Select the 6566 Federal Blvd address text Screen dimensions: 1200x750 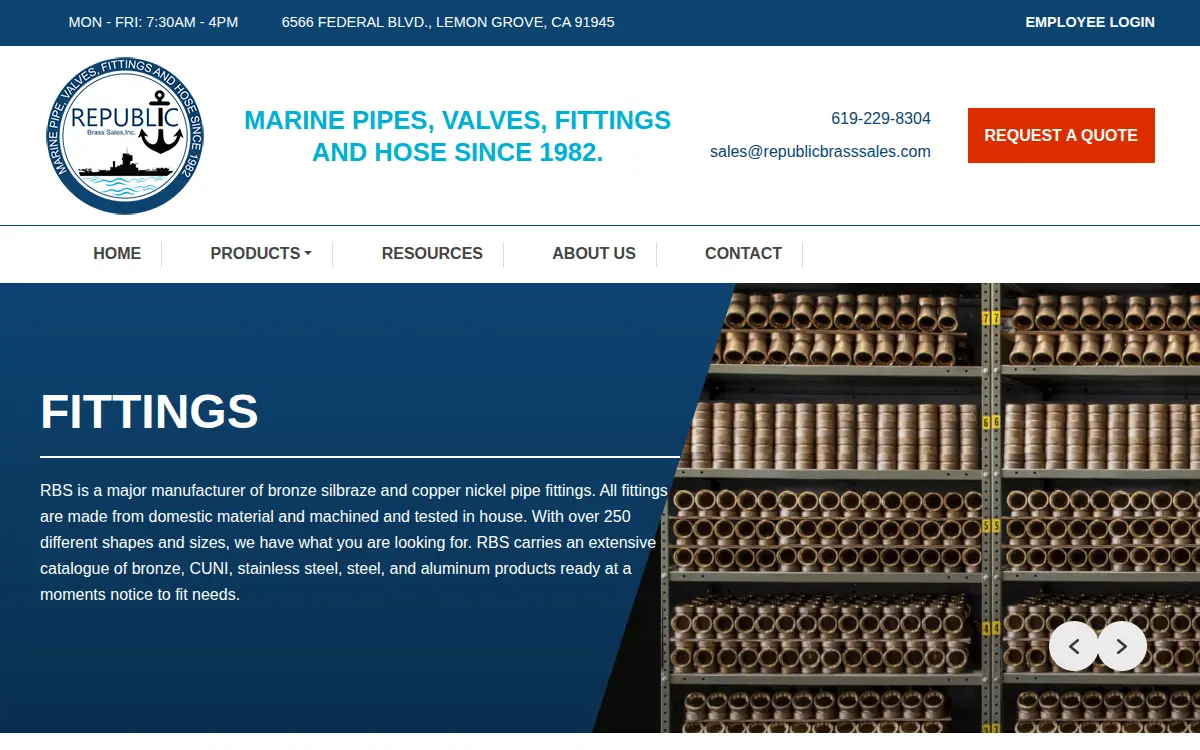click(x=448, y=22)
